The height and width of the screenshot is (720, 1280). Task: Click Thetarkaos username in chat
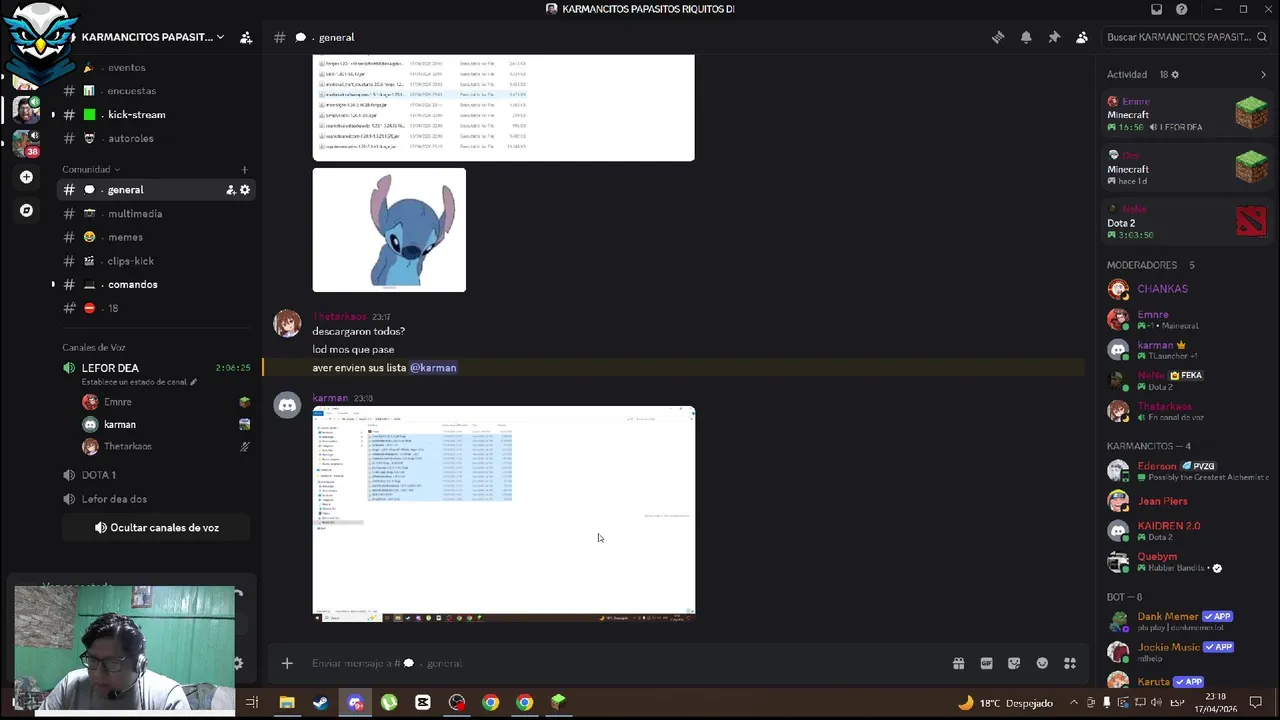click(340, 317)
